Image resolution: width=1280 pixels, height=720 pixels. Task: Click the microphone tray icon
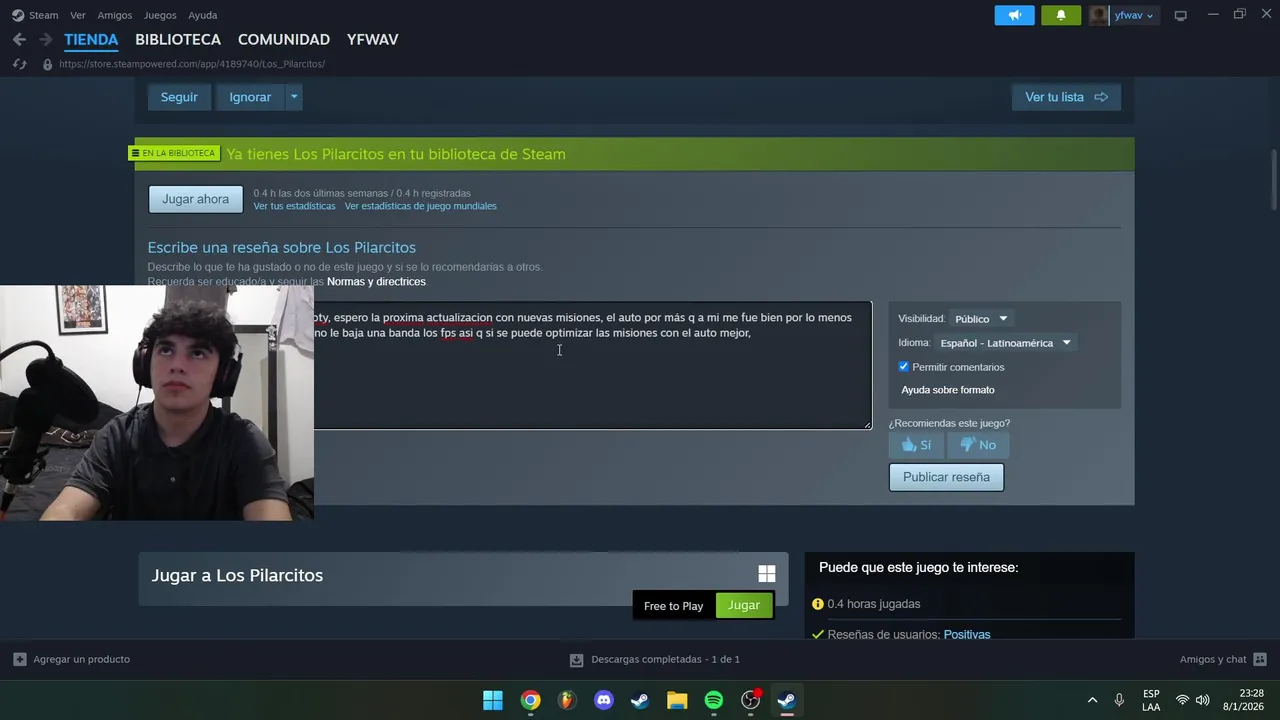coord(1119,700)
